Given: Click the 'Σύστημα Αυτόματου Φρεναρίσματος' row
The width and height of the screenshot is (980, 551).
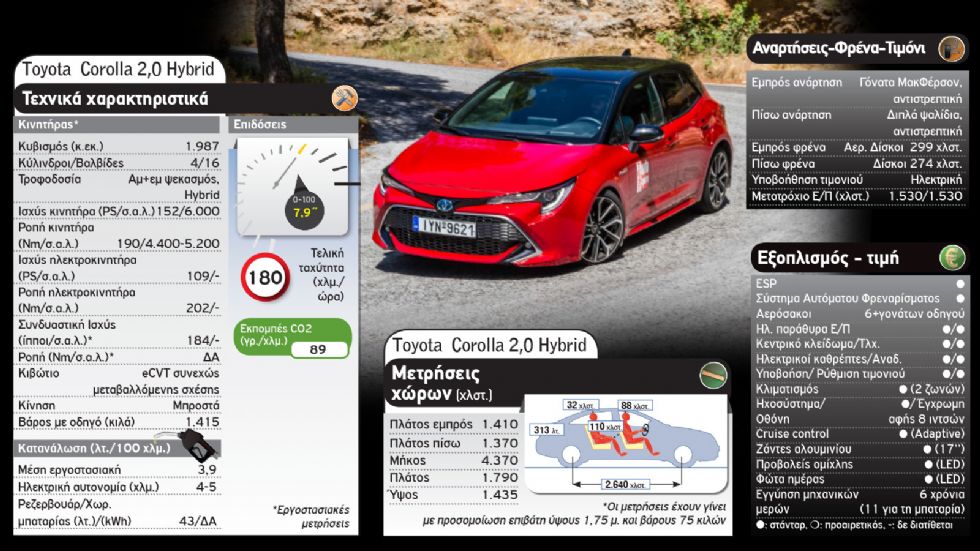Looking at the screenshot, I should tap(860, 298).
